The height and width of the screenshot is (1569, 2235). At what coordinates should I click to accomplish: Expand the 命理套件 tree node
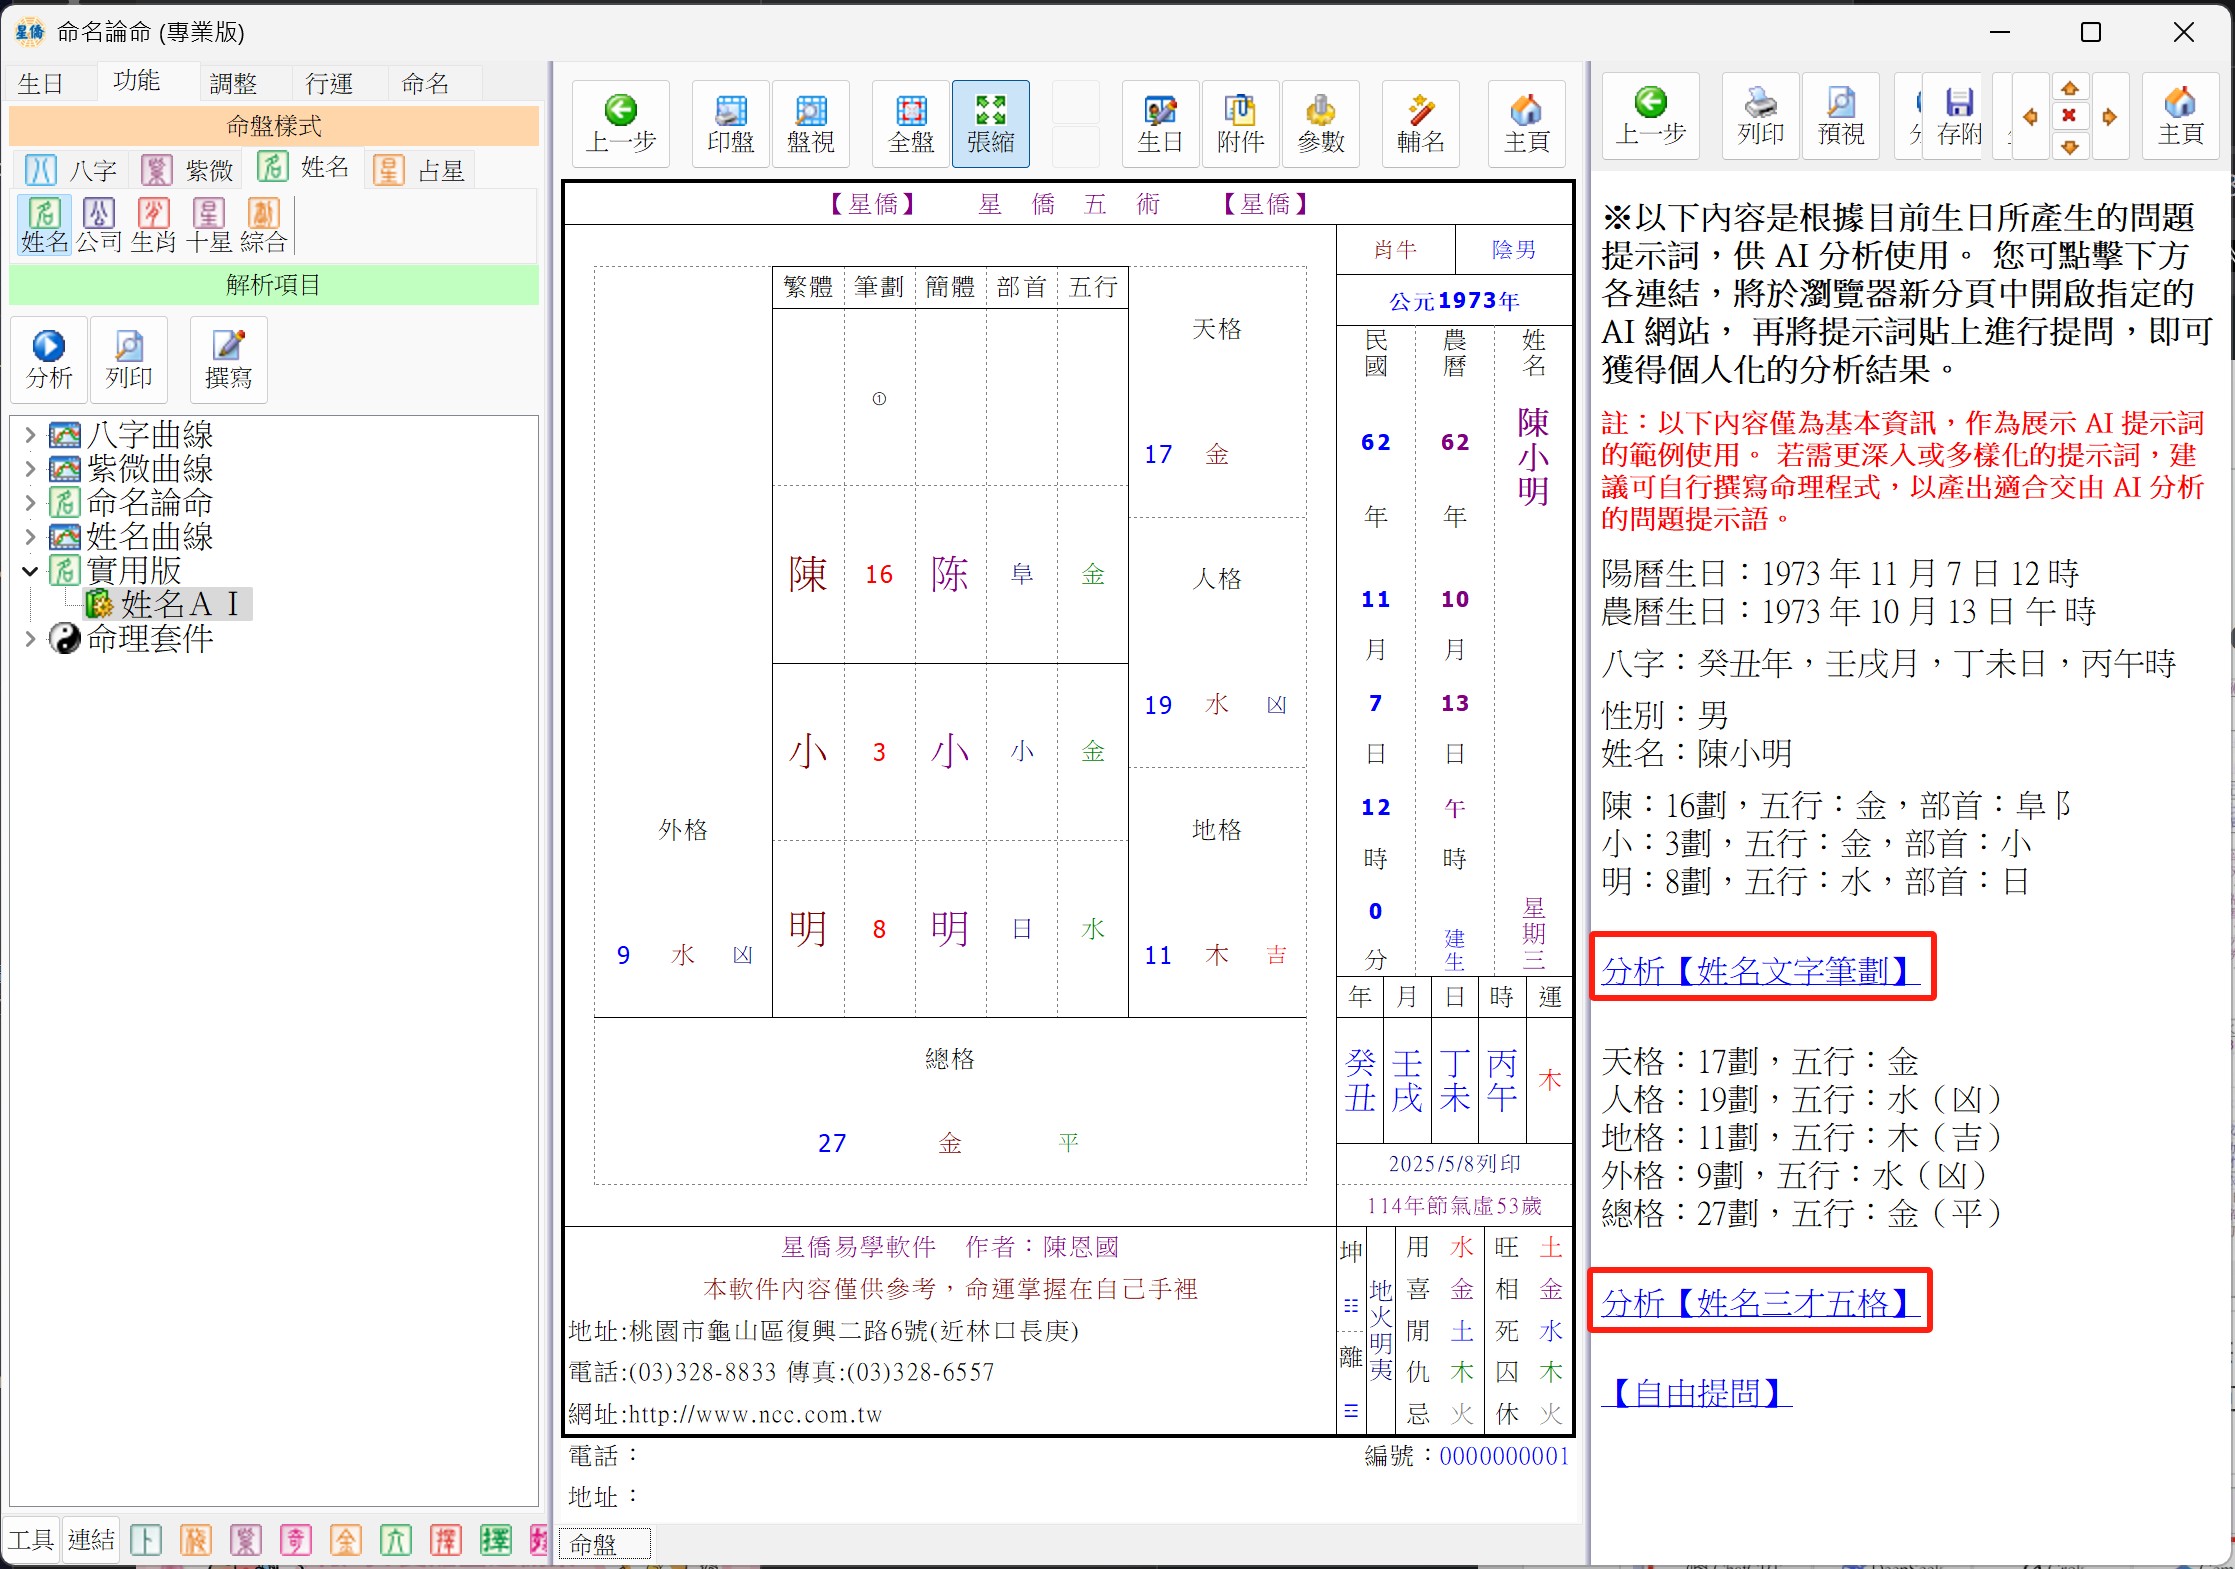click(x=30, y=639)
